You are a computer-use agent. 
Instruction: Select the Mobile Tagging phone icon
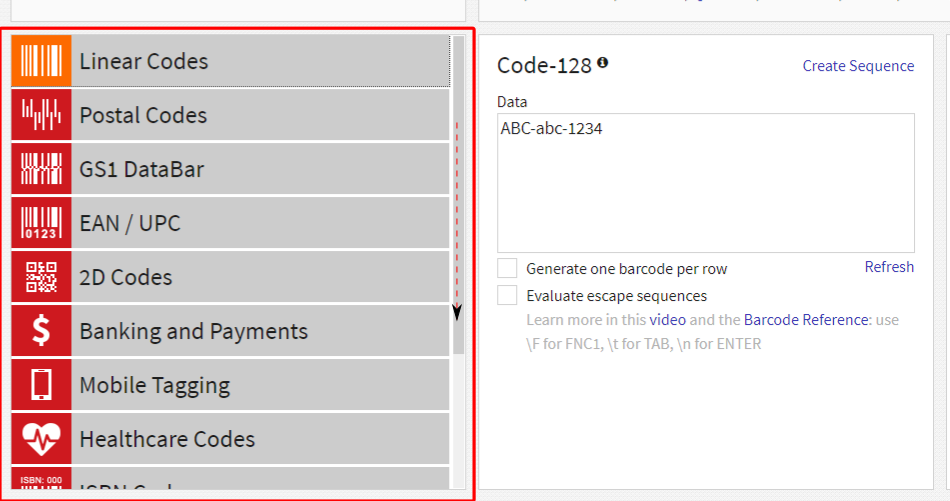point(41,385)
